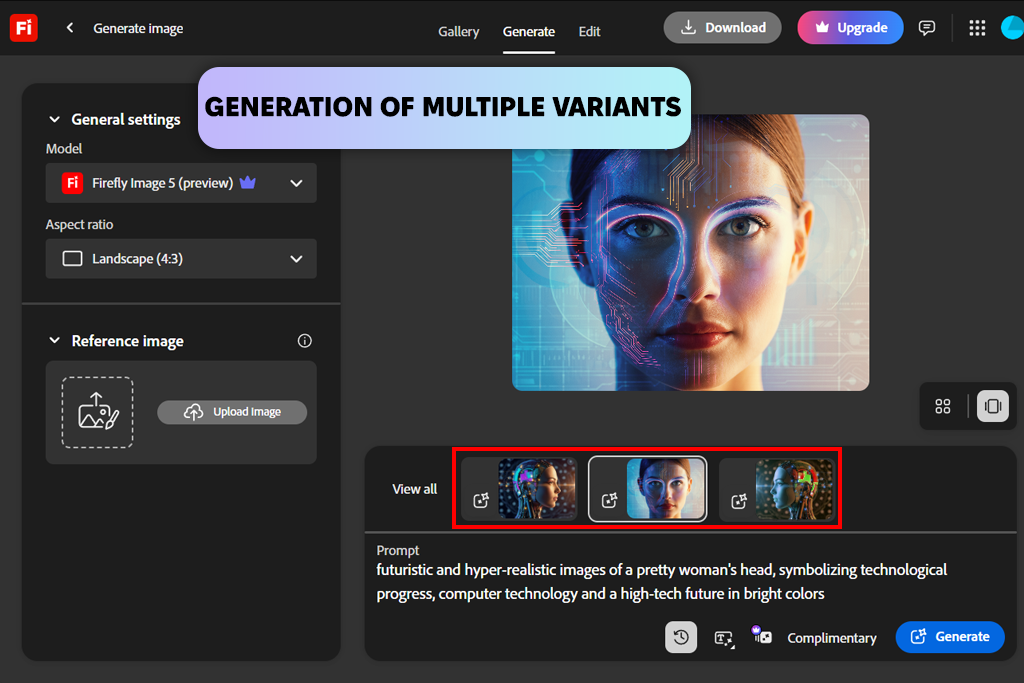
Task: Click into the prompt text field
Action: click(662, 582)
